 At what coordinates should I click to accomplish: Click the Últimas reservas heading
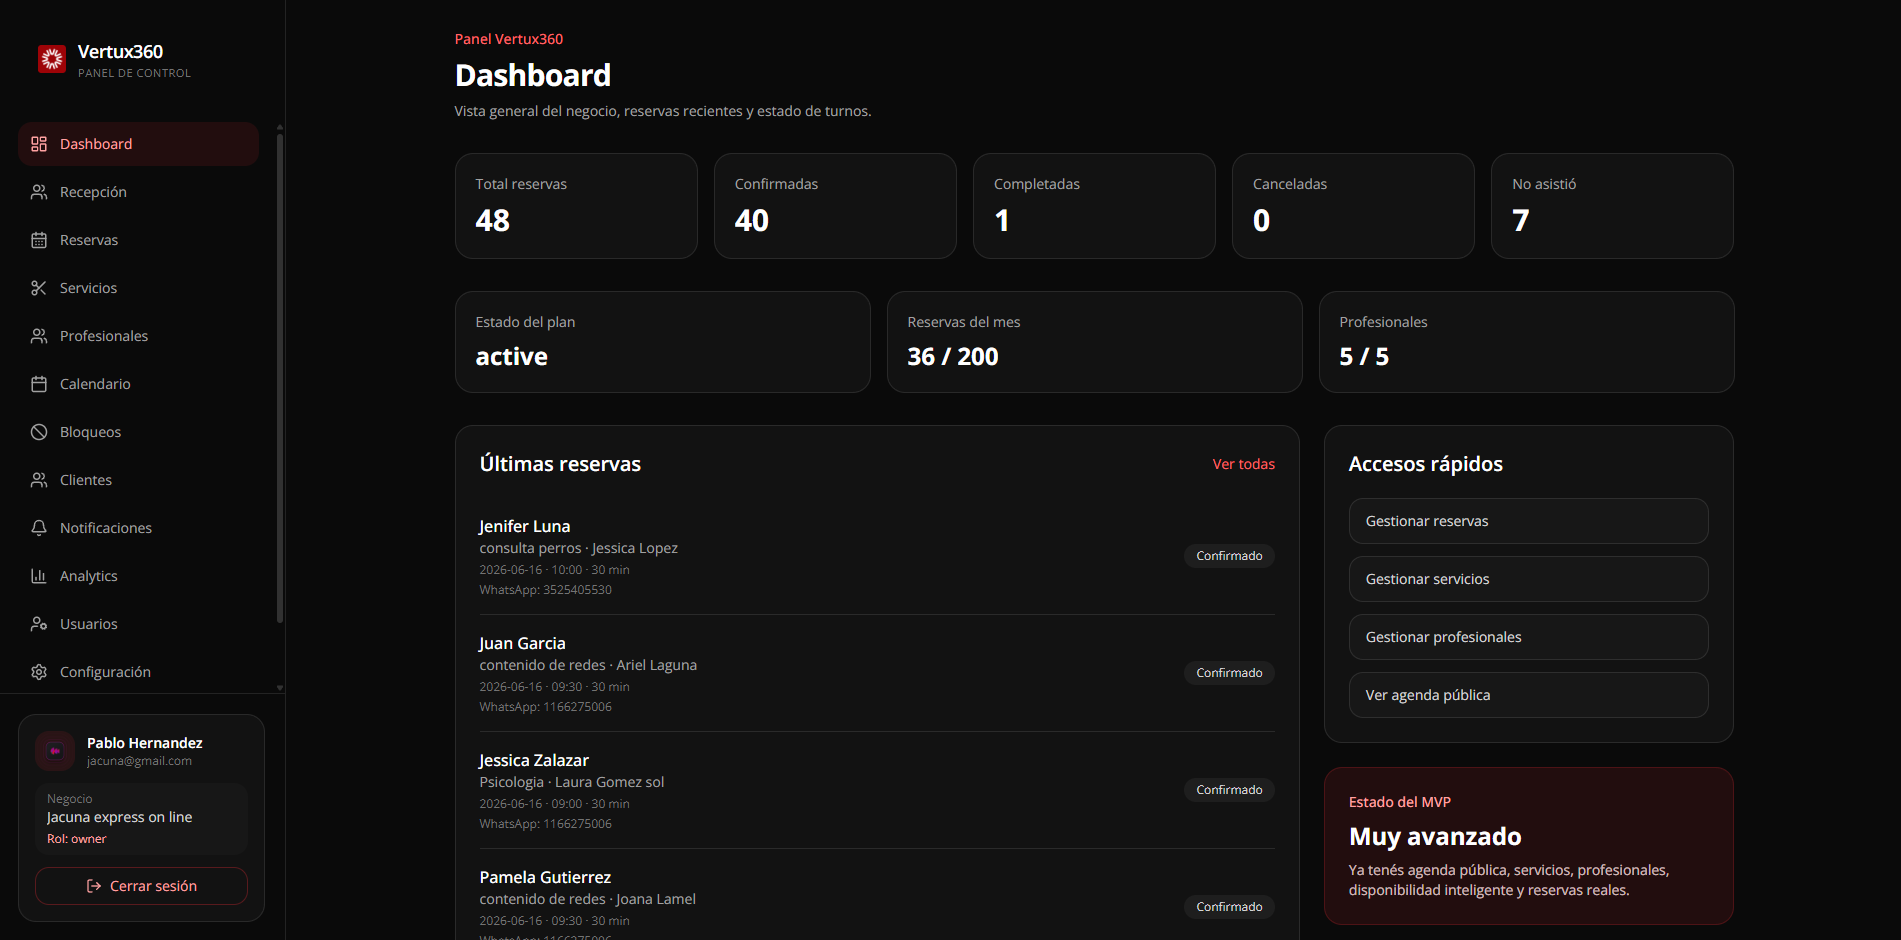tap(560, 464)
